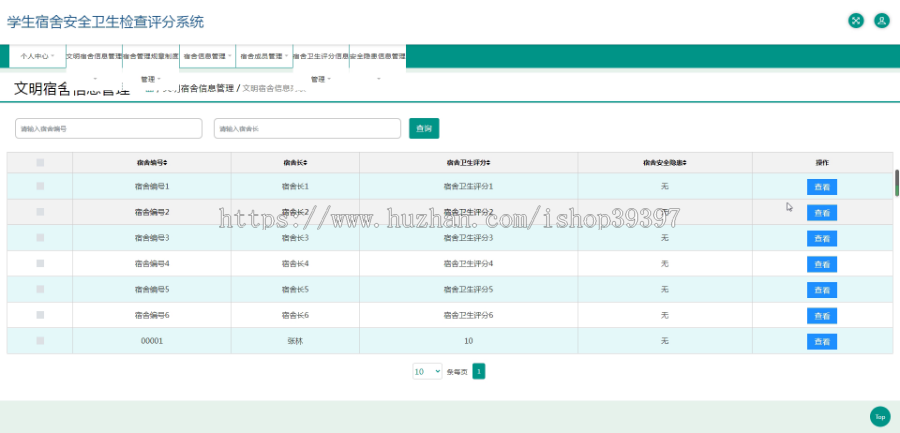Expand the 宿舍信息管理 nav dropdown
The width and height of the screenshot is (900, 433).
(207, 56)
